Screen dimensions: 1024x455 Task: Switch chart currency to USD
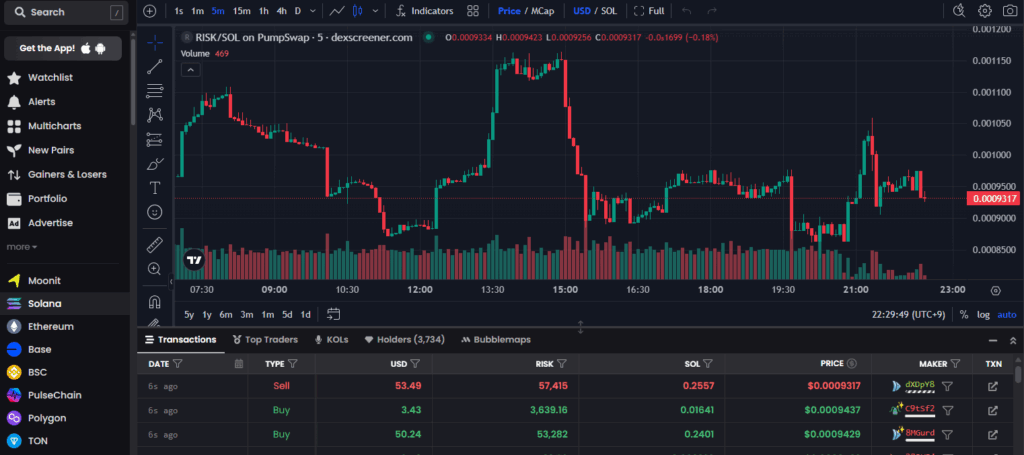click(x=582, y=11)
